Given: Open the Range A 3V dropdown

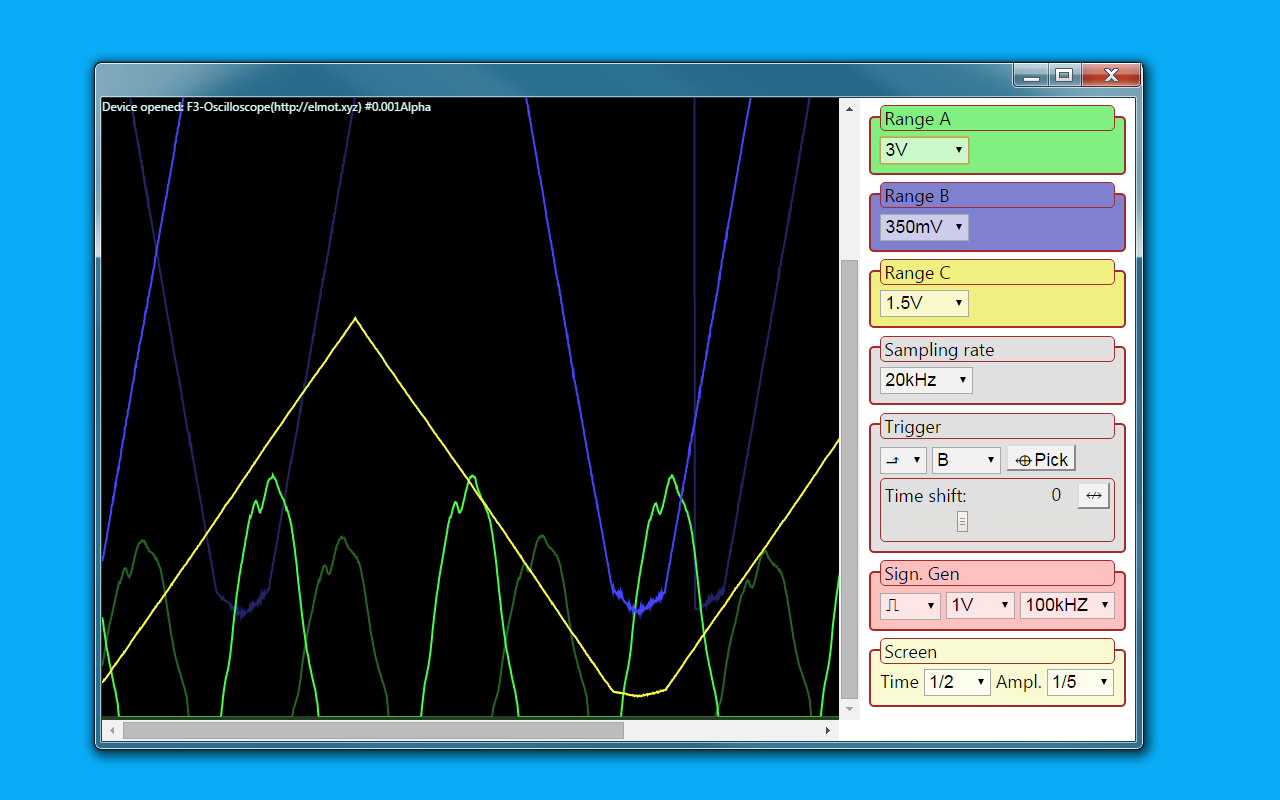Looking at the screenshot, I should (x=924, y=150).
